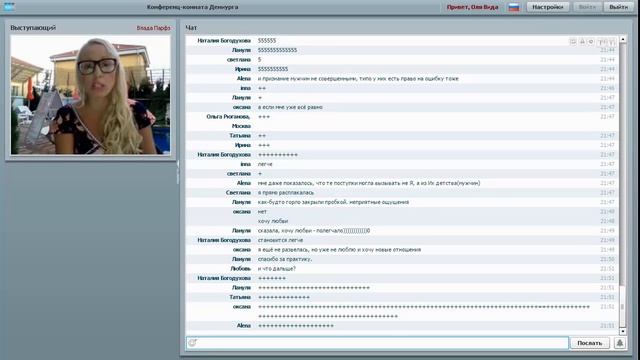Screen dimensions: 640x360
Task: Click the Russian flag language icon
Action: [514, 7]
